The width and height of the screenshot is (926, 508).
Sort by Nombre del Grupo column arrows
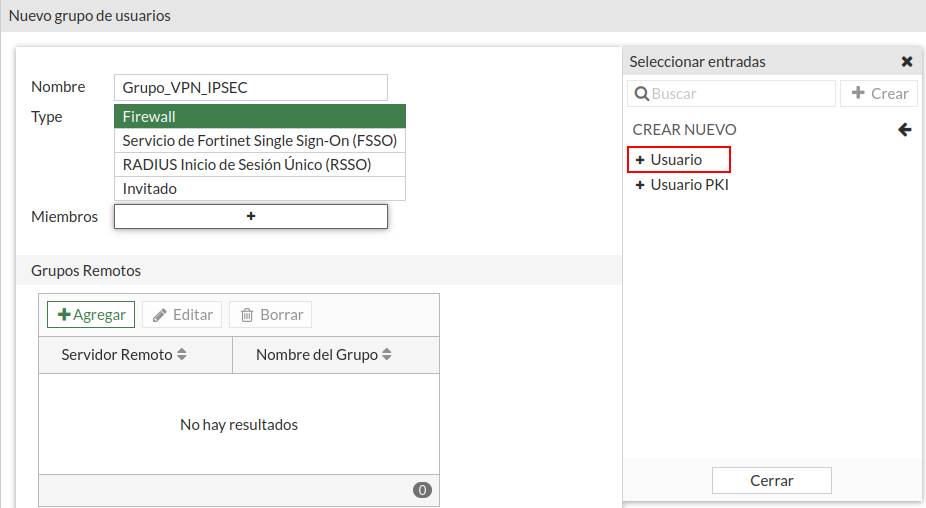tap(387, 355)
